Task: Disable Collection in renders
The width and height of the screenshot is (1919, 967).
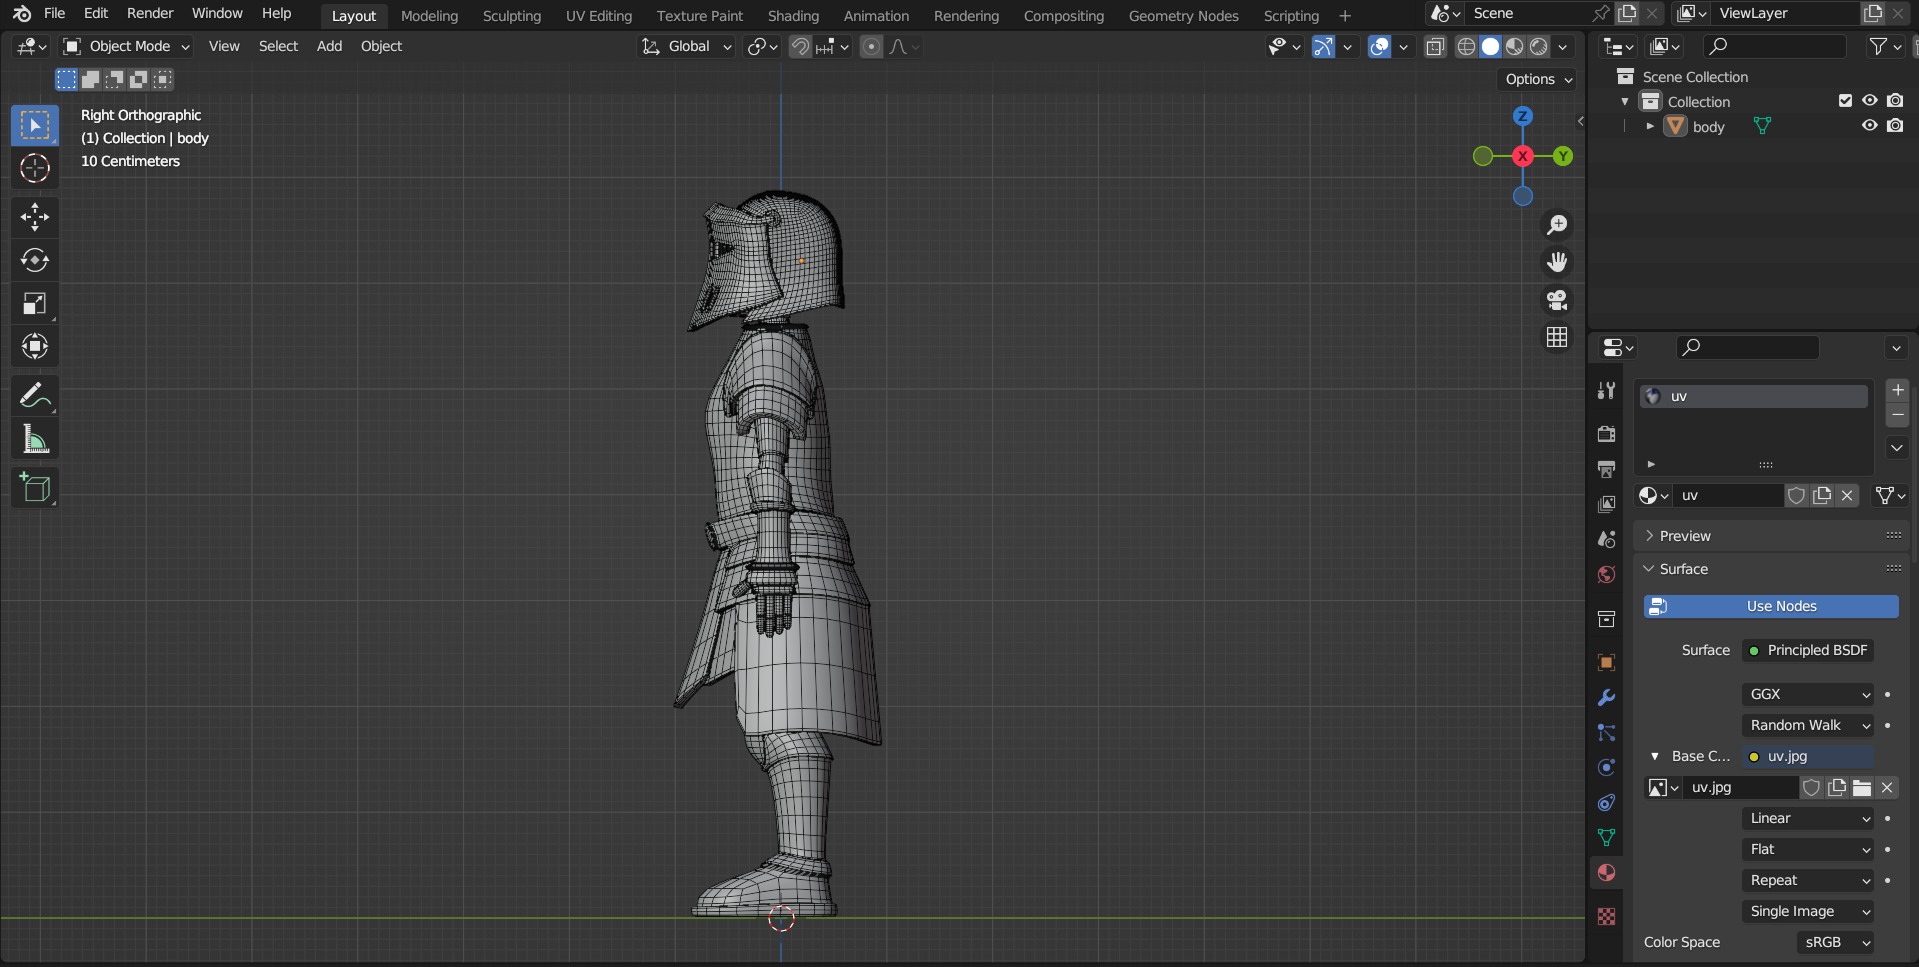Action: point(1895,101)
